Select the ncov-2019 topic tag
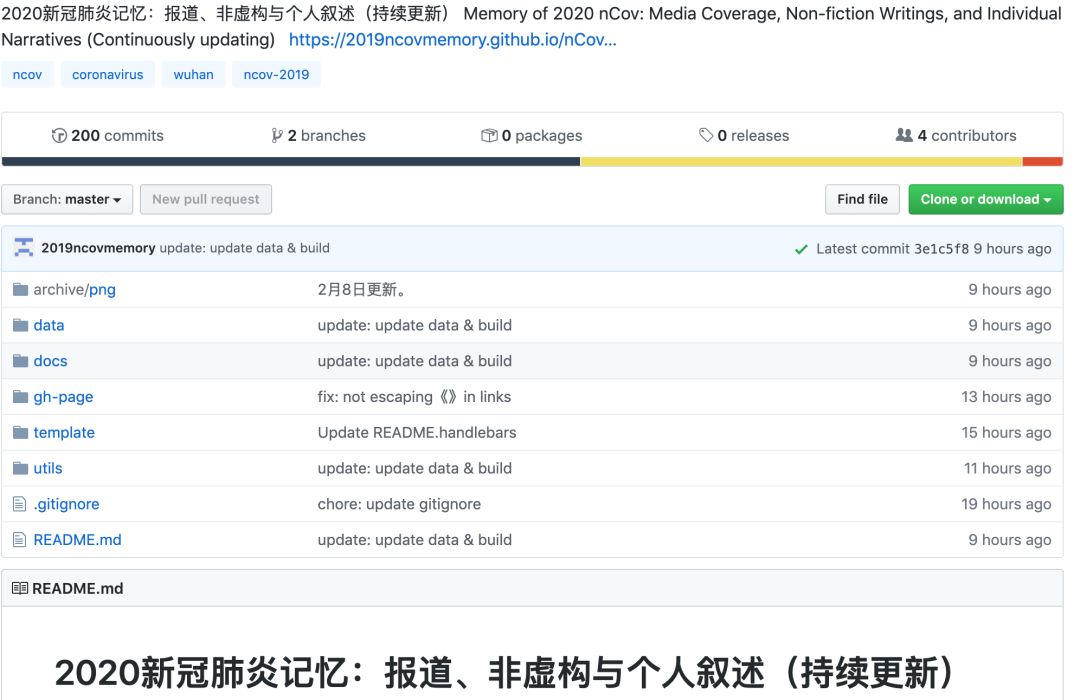Viewport: 1080px width, 700px height. point(276,74)
